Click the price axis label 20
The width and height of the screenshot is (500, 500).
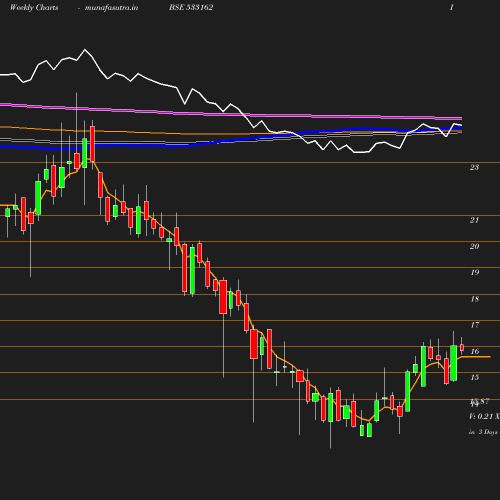(x=474, y=246)
